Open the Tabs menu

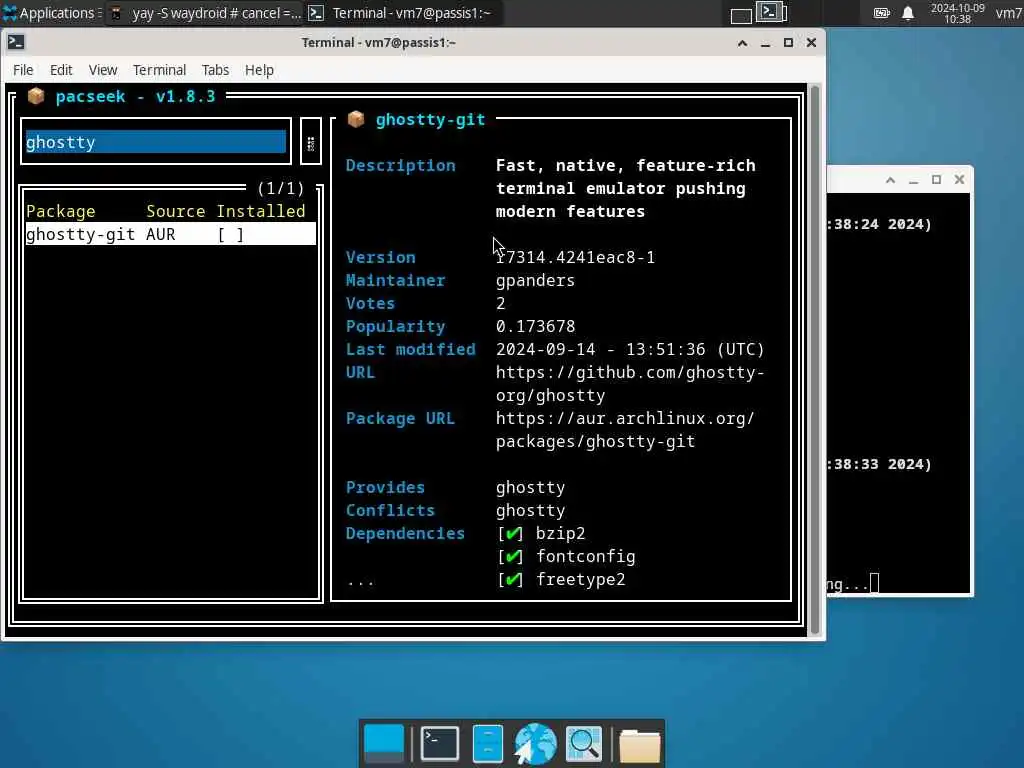(x=215, y=70)
